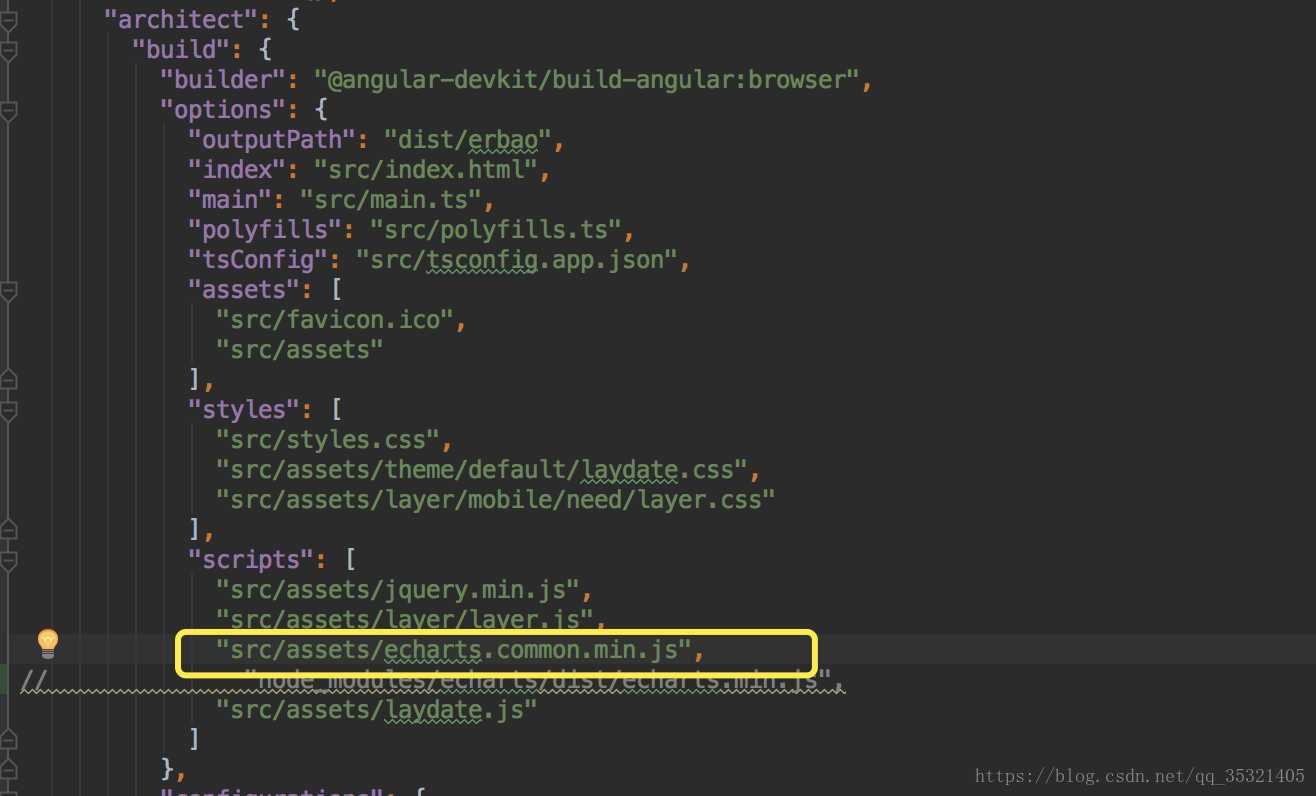Click fold end marker of scripts array
Image resolution: width=1316 pixels, height=796 pixels.
pos(8,740)
